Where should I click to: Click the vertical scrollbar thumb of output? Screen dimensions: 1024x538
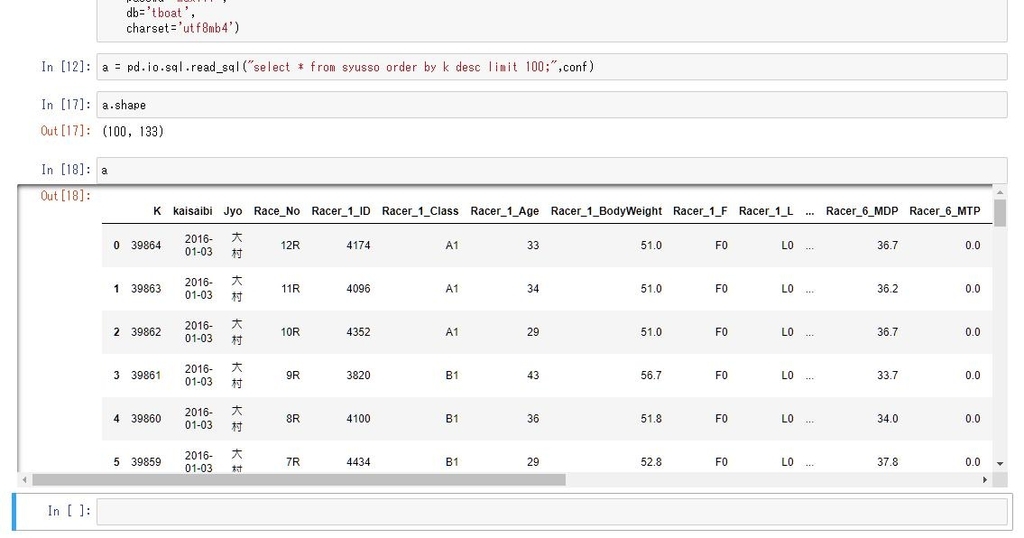(1000, 213)
